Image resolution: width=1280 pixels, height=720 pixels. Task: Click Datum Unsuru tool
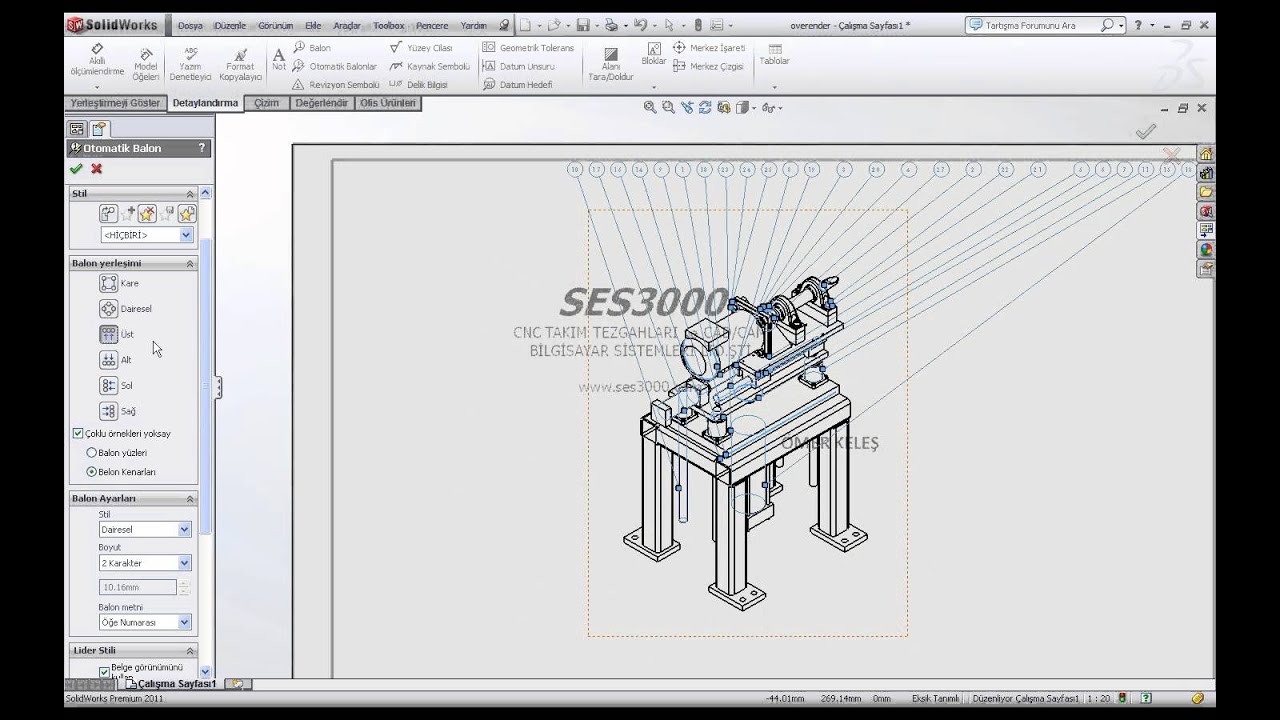(x=518, y=66)
